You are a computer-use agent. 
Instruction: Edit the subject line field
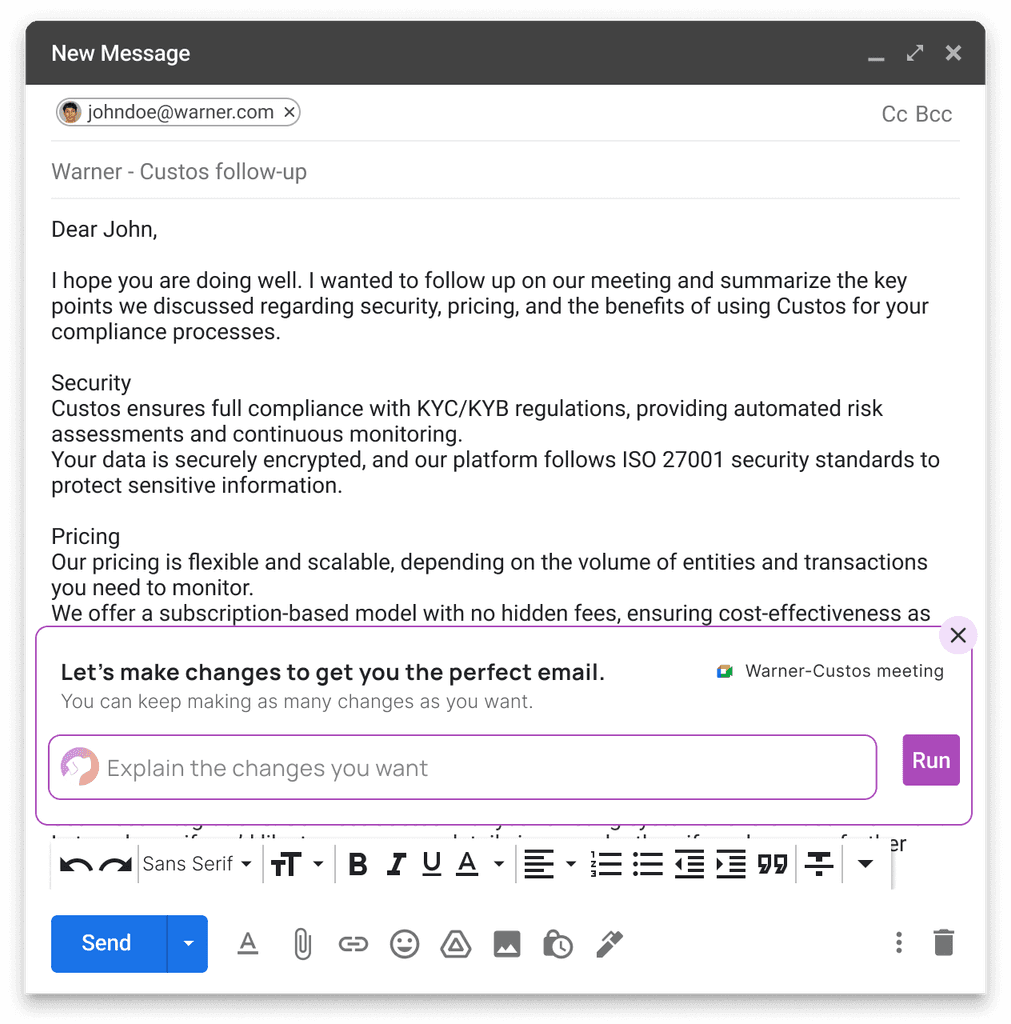tap(505, 171)
